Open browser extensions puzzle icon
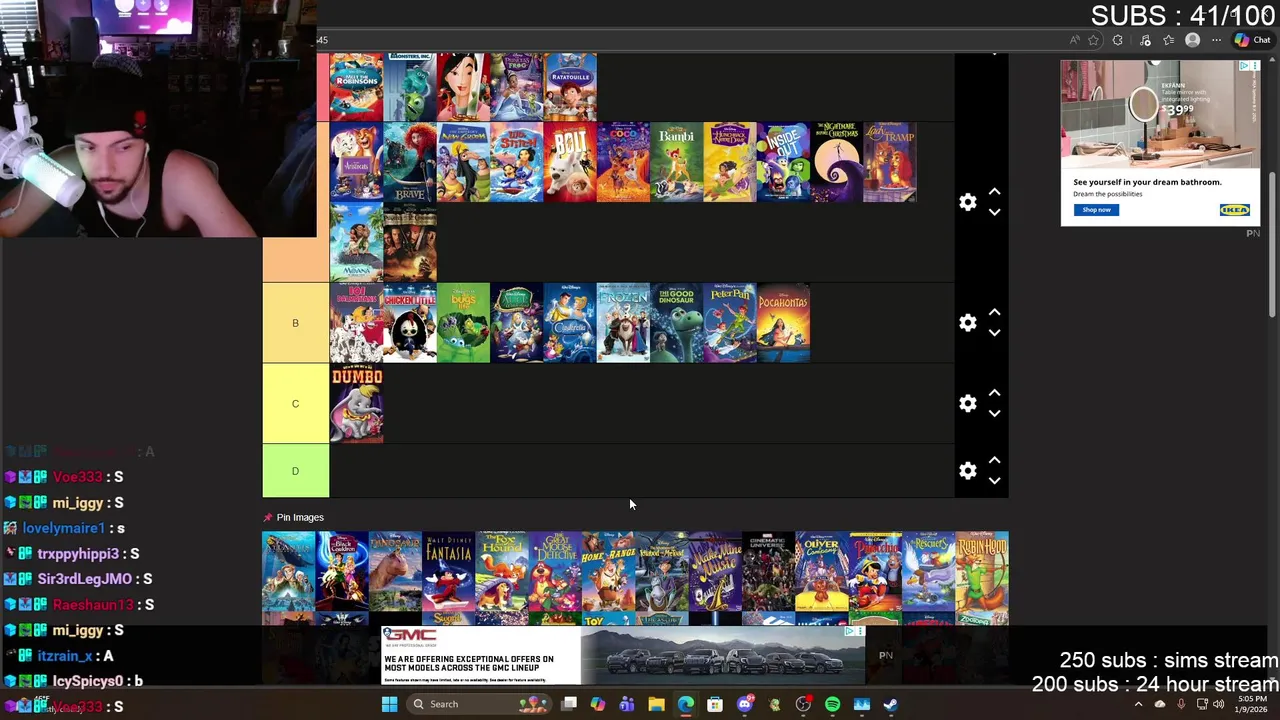The image size is (1280, 720). click(x=1117, y=40)
